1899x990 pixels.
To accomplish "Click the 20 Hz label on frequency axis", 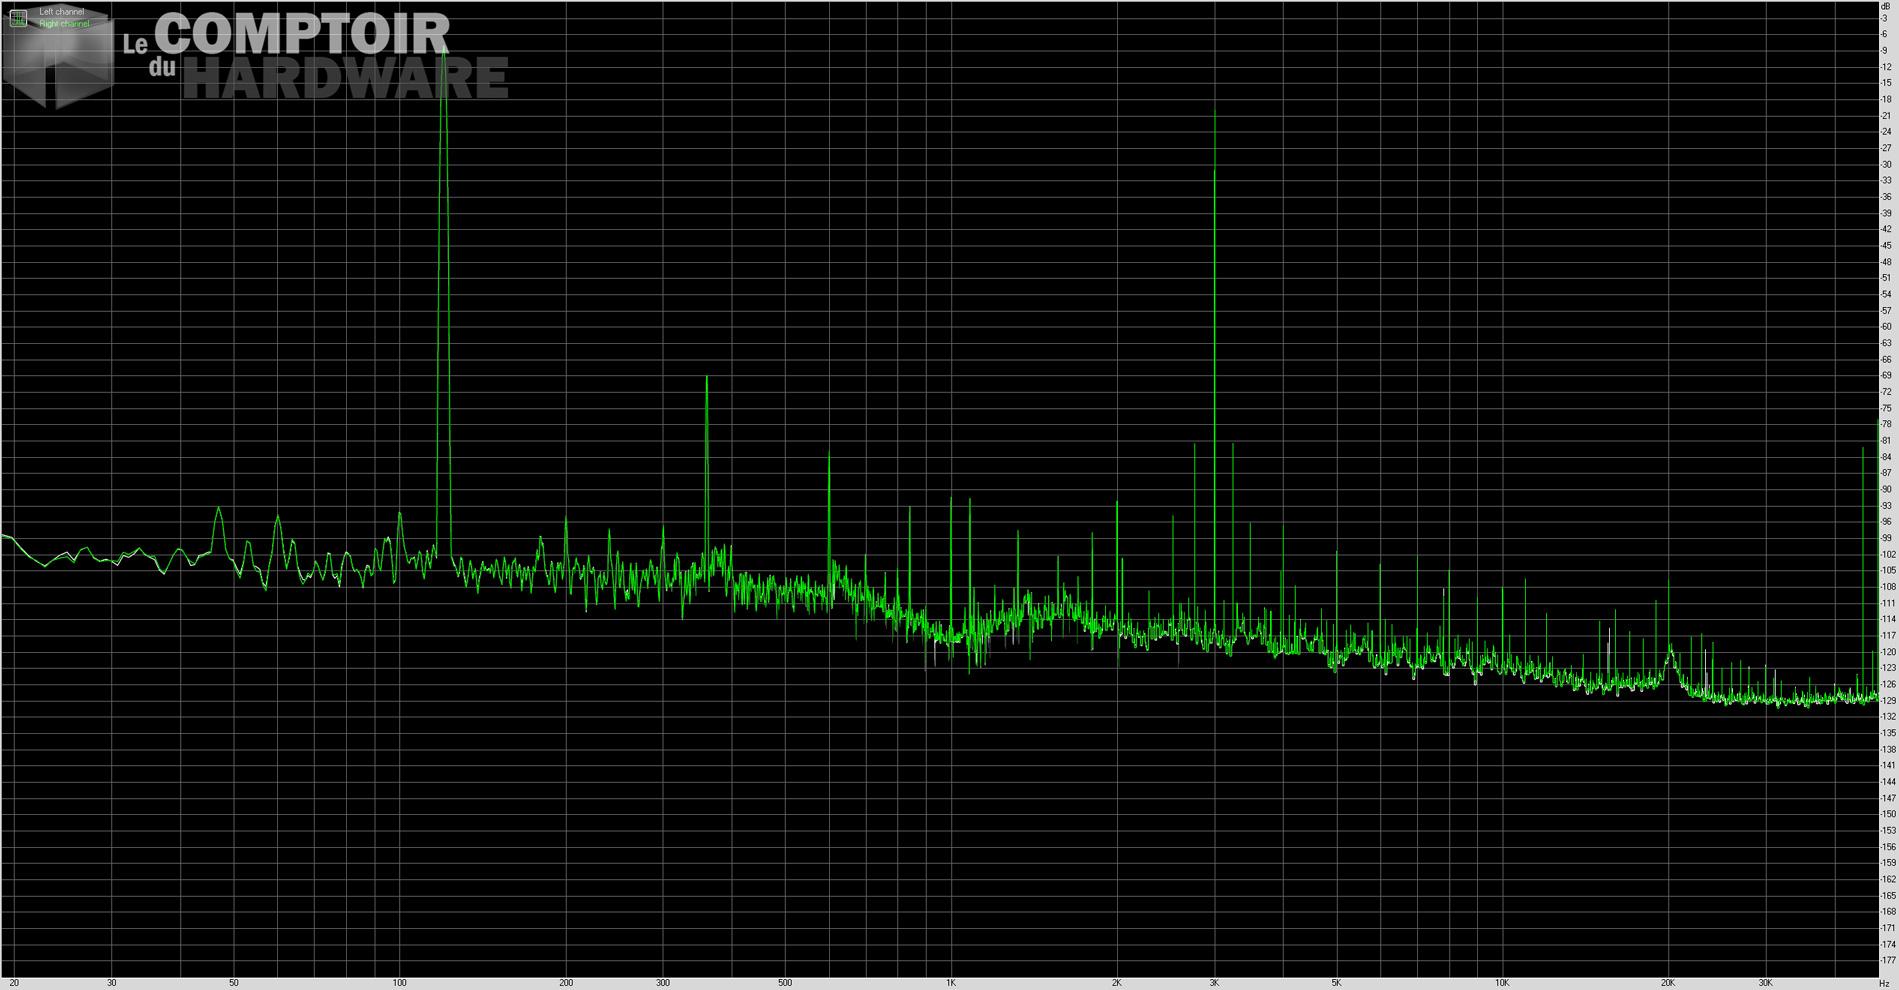I will [x=14, y=983].
